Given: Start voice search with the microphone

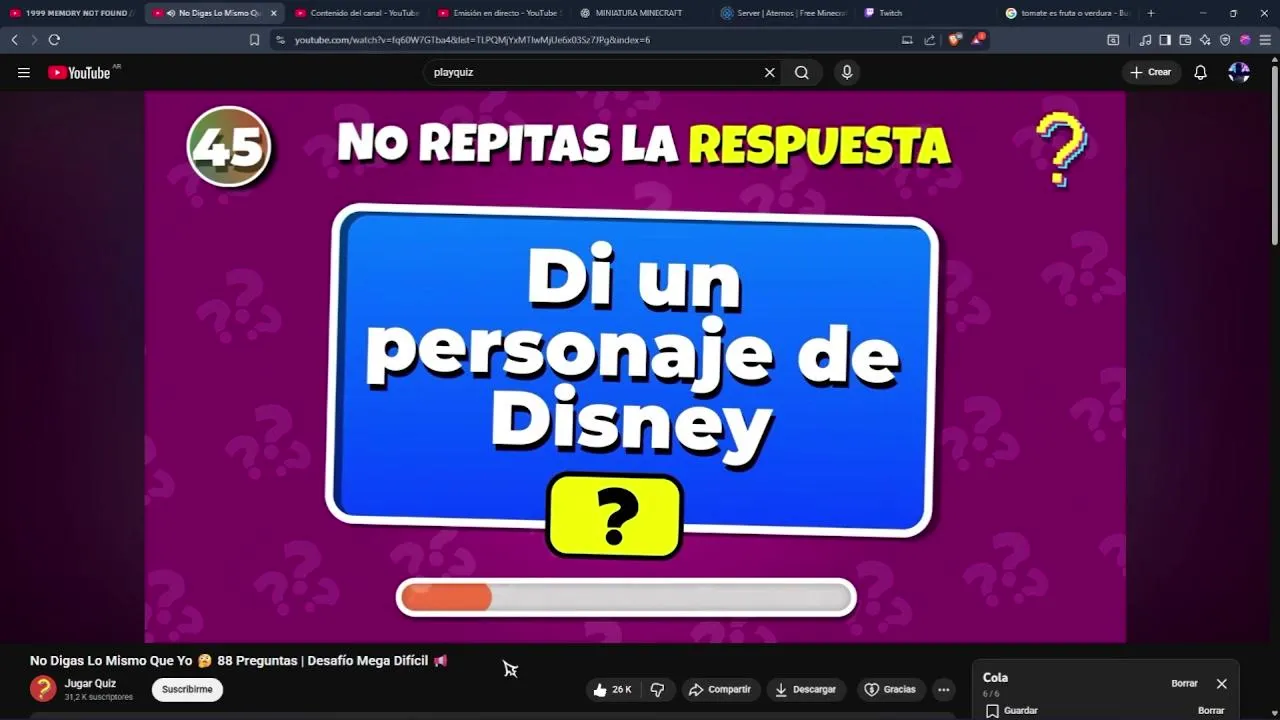Looking at the screenshot, I should coord(847,72).
